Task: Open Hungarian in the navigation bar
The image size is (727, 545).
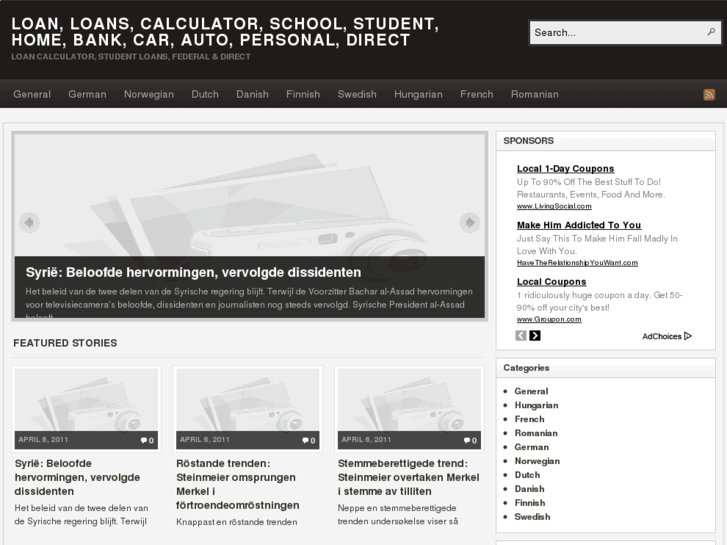Action: pos(418,94)
